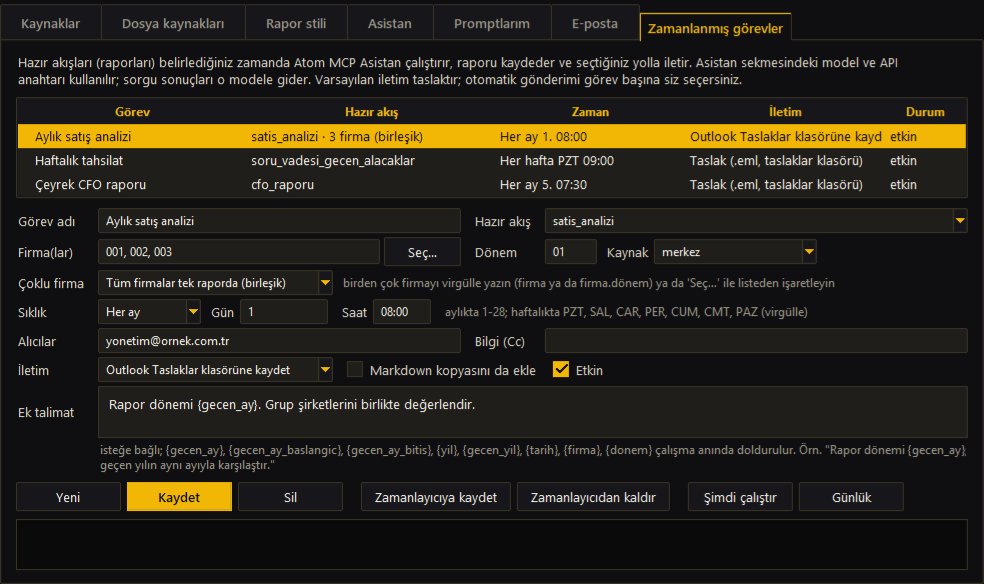984x584 pixels.
Task: Click the Görev column header
Action: [x=132, y=112]
